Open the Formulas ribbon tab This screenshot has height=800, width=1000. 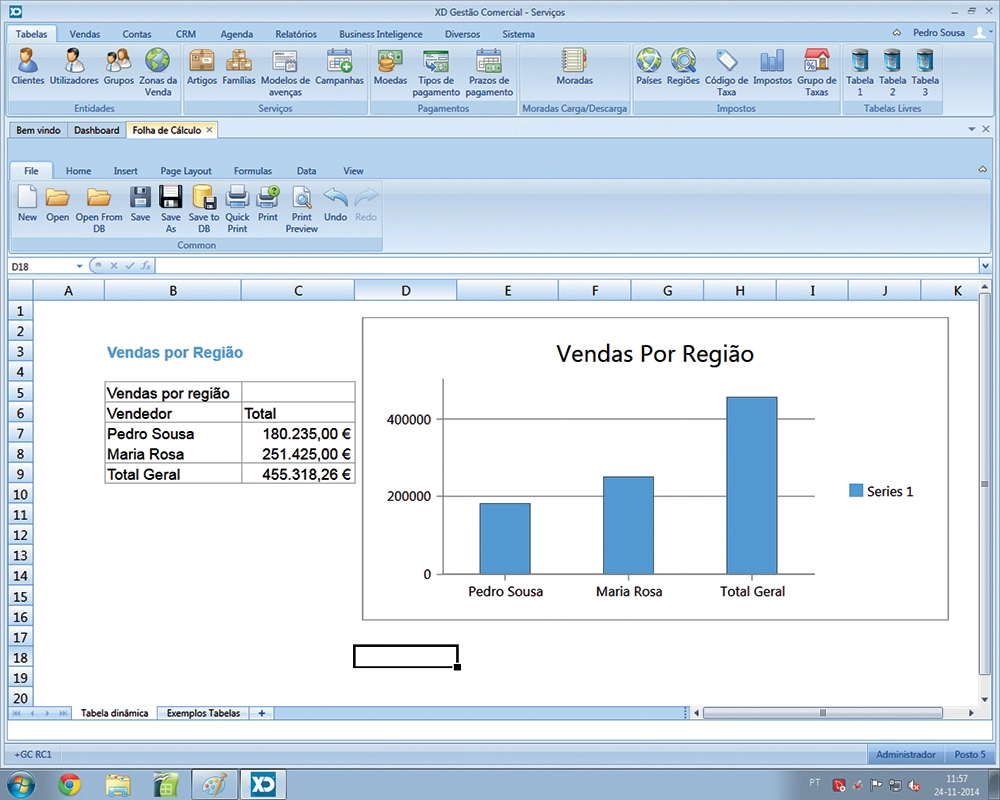pyautogui.click(x=253, y=171)
